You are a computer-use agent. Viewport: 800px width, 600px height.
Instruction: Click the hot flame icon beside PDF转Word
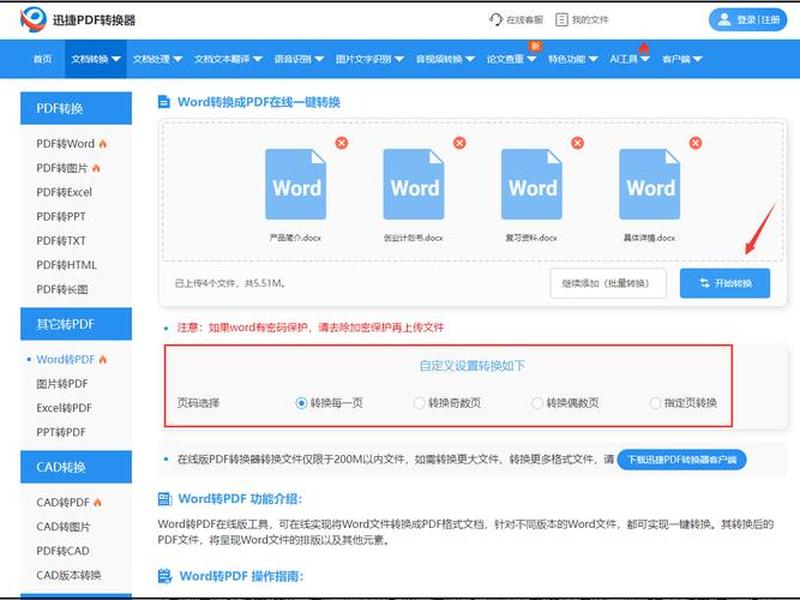click(x=103, y=144)
